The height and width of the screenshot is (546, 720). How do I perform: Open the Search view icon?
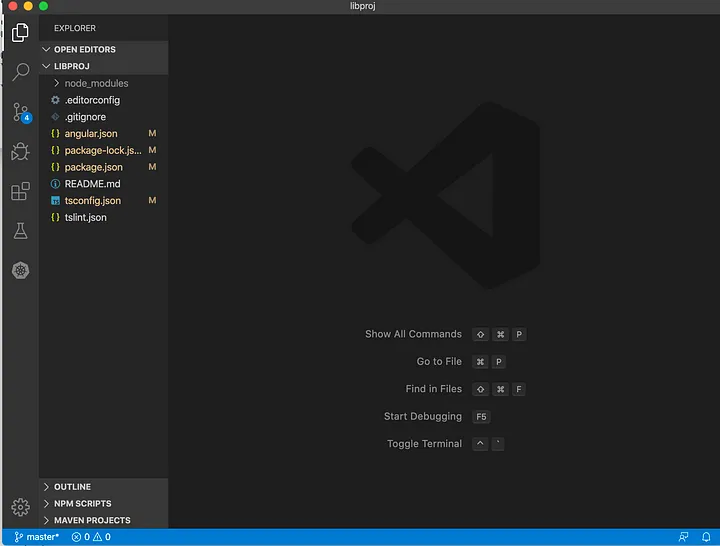pyautogui.click(x=20, y=72)
